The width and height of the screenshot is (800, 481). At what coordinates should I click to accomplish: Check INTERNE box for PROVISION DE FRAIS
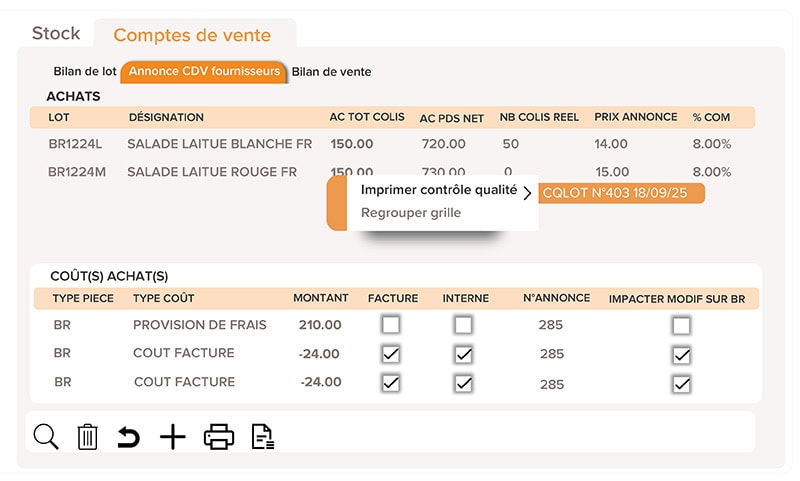[463, 325]
